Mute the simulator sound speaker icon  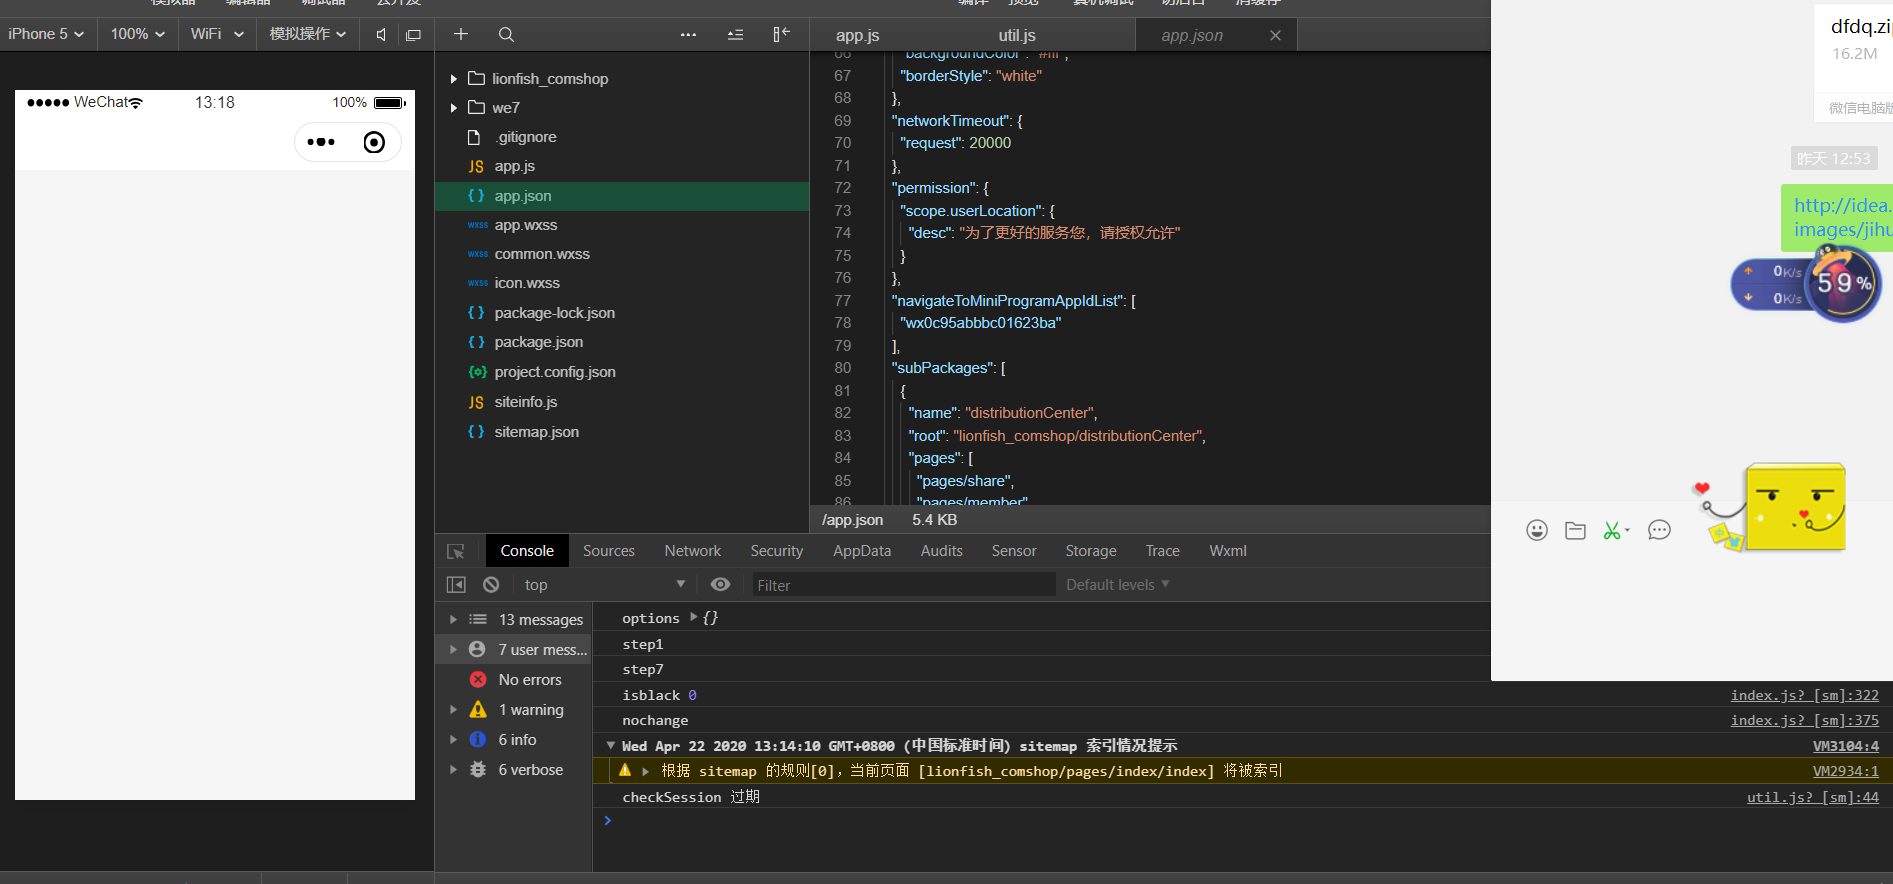tap(381, 34)
